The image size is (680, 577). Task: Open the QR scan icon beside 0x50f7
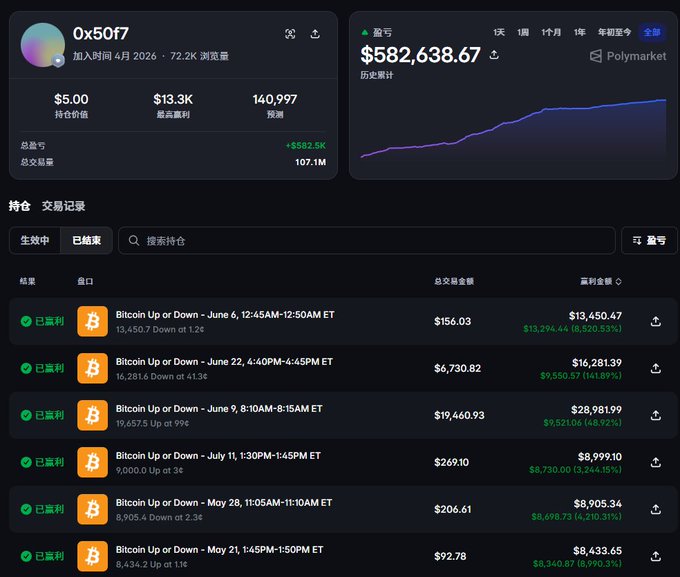click(x=290, y=34)
